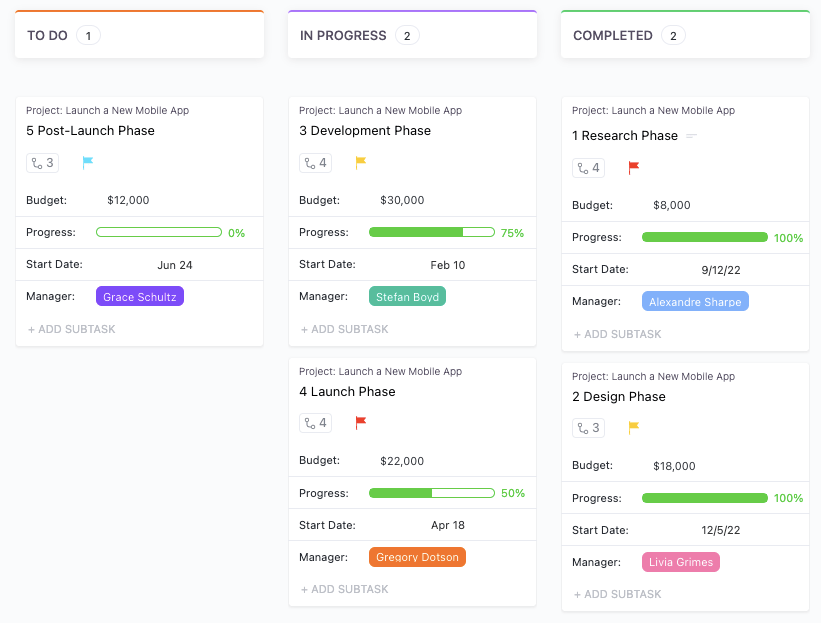Open the 2 Design Phase task title
Screen dimensions: 821x623
(x=618, y=397)
